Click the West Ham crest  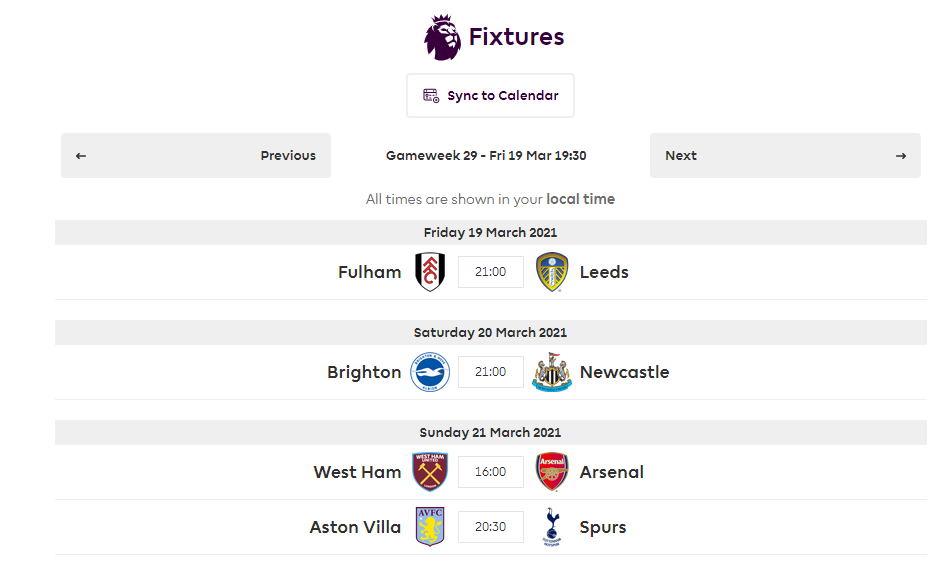pyautogui.click(x=430, y=472)
